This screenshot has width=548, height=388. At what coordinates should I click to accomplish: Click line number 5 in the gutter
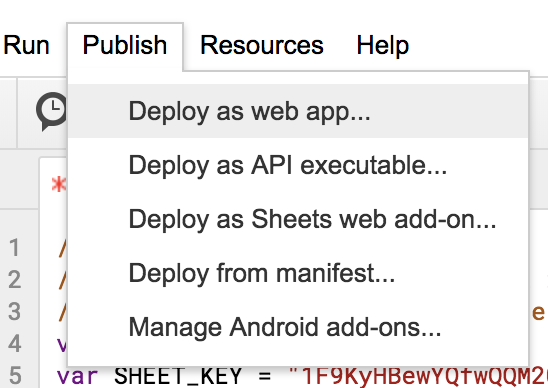coord(15,376)
